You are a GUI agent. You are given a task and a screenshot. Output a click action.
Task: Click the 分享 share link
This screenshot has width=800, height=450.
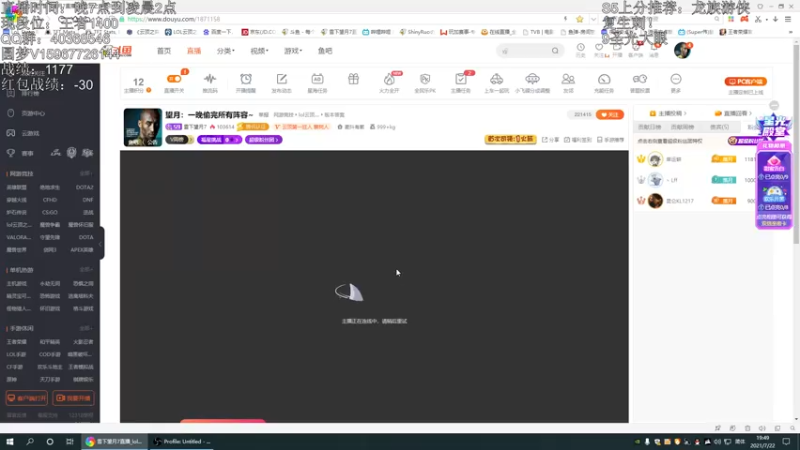click(x=550, y=139)
